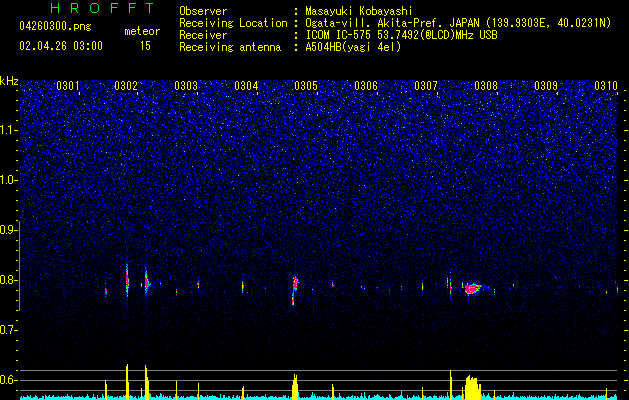Image resolution: width=629 pixels, height=400 pixels.
Task: Click the 0.7 kHz frequency label
Action: 7,330
